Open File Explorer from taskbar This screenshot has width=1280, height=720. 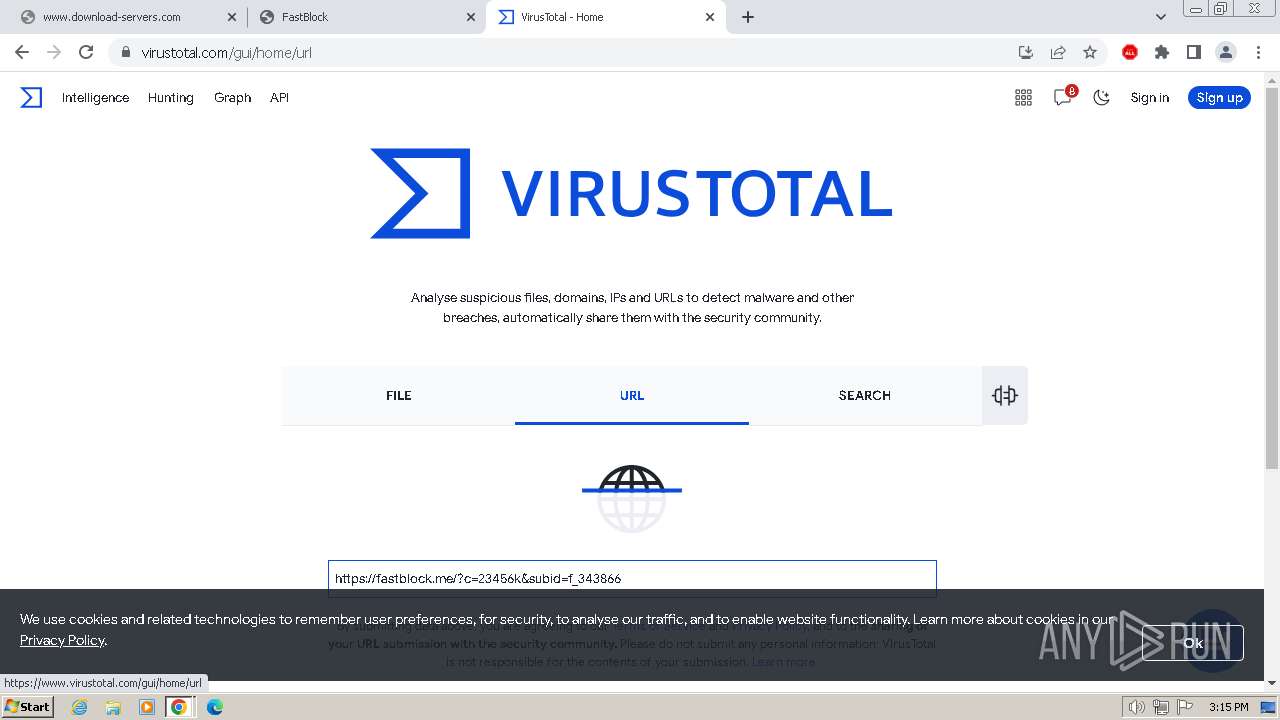pyautogui.click(x=113, y=707)
